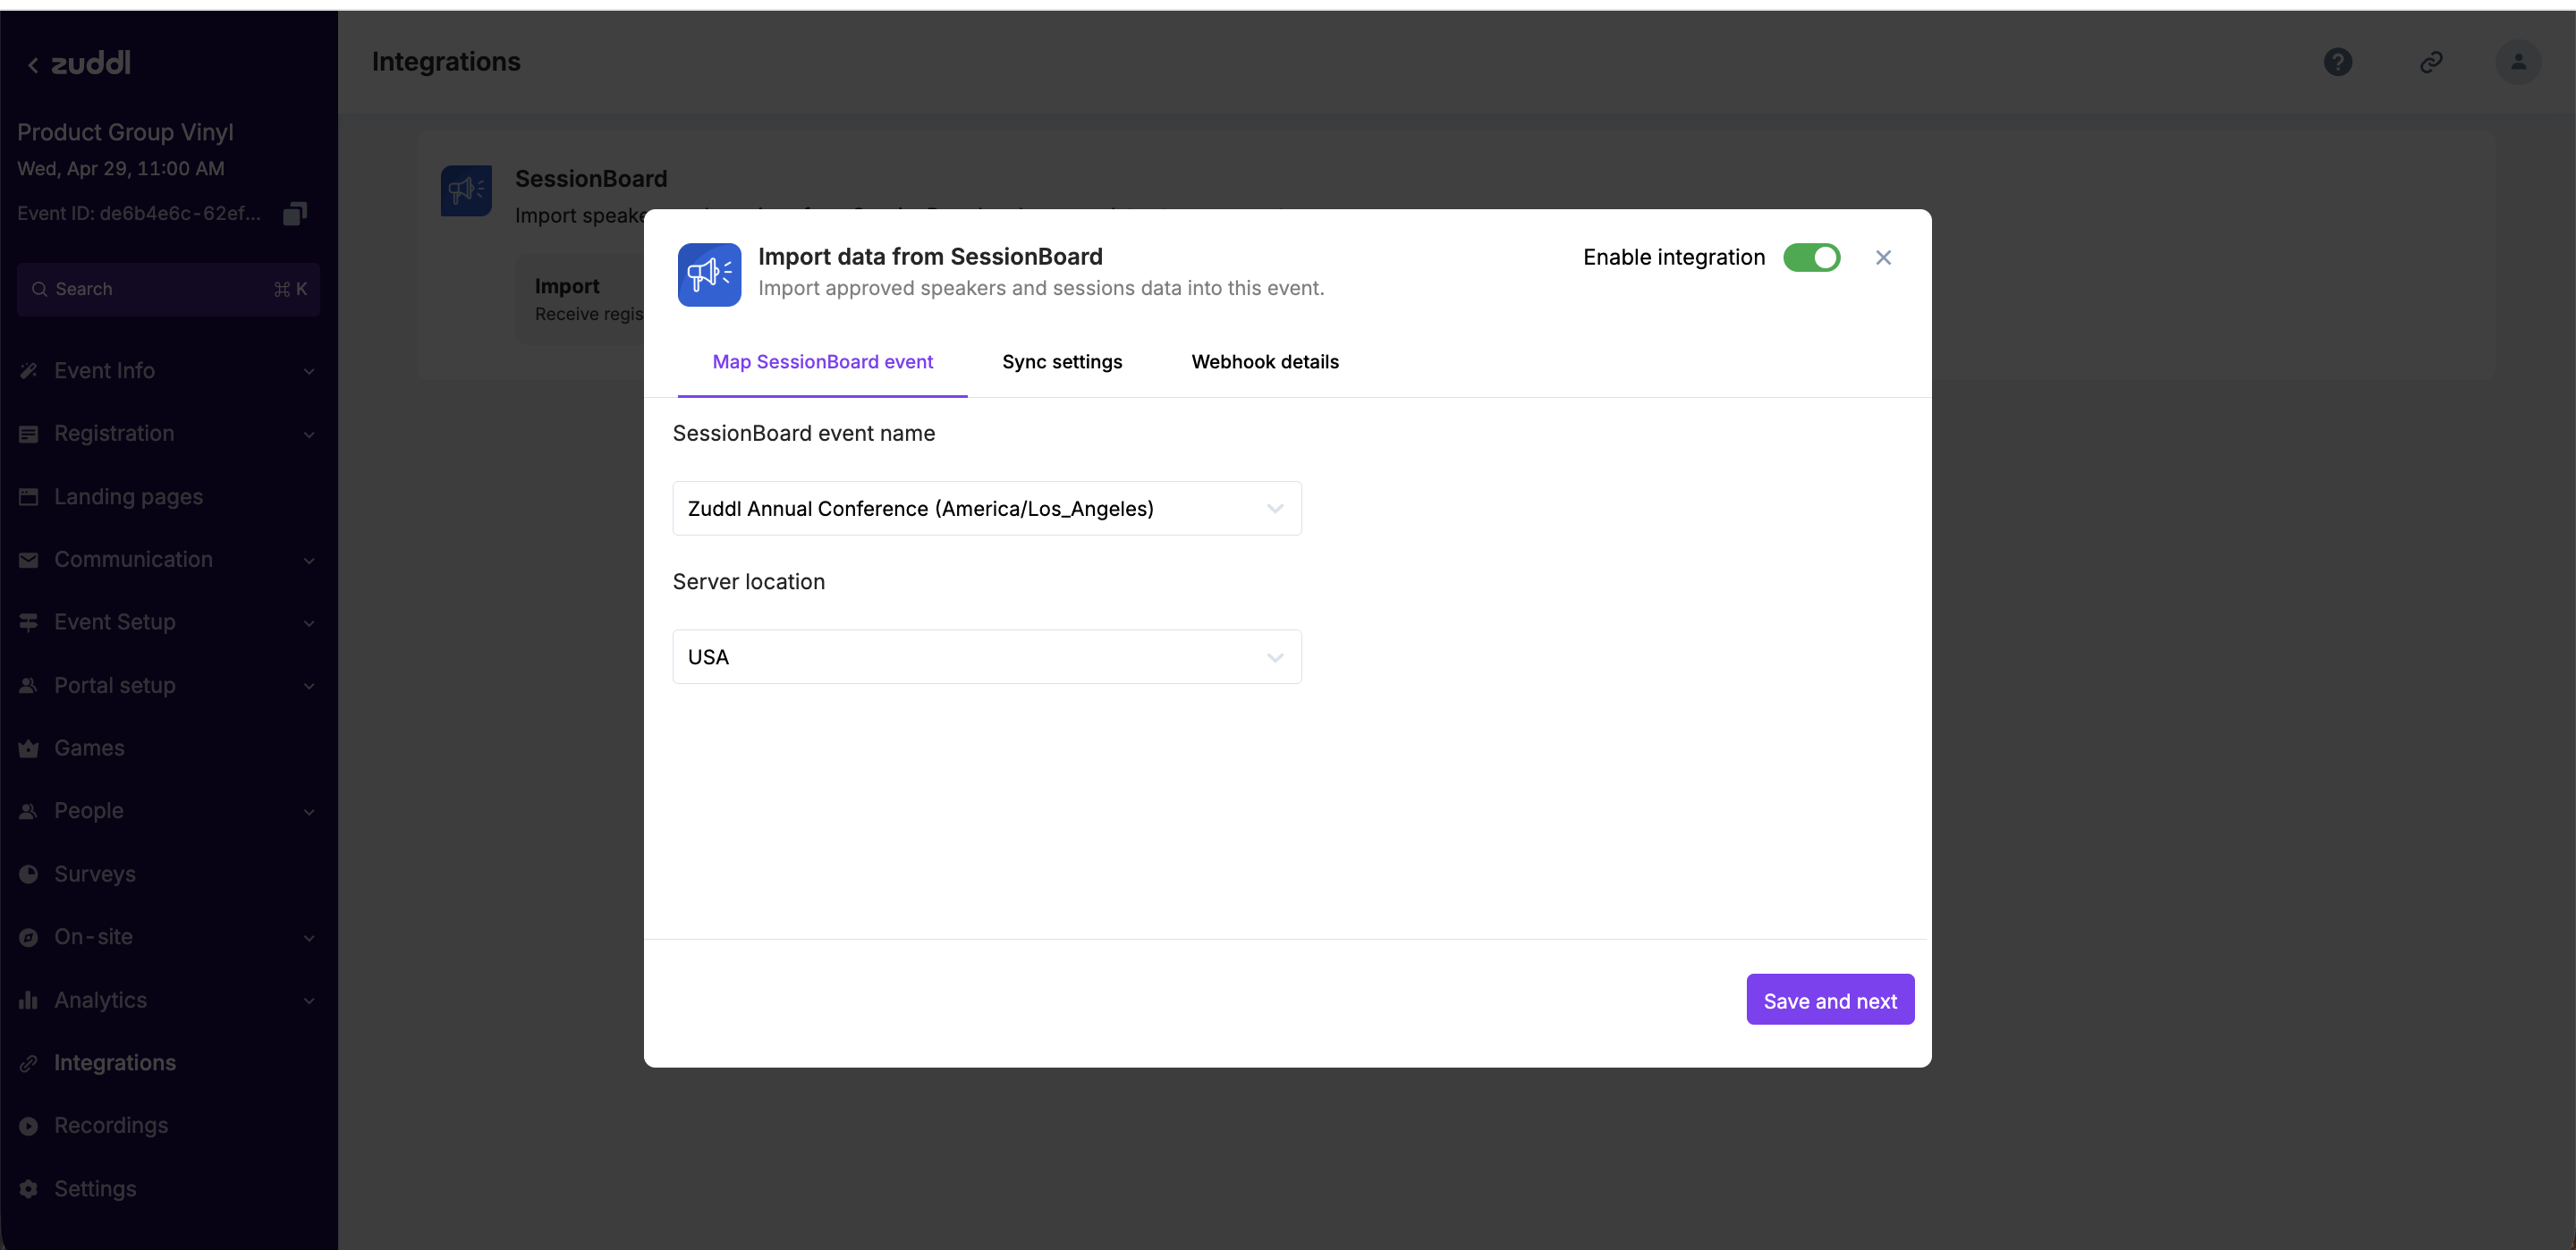The width and height of the screenshot is (2576, 1250).
Task: Click the Communication envelope icon
Action: (29, 560)
